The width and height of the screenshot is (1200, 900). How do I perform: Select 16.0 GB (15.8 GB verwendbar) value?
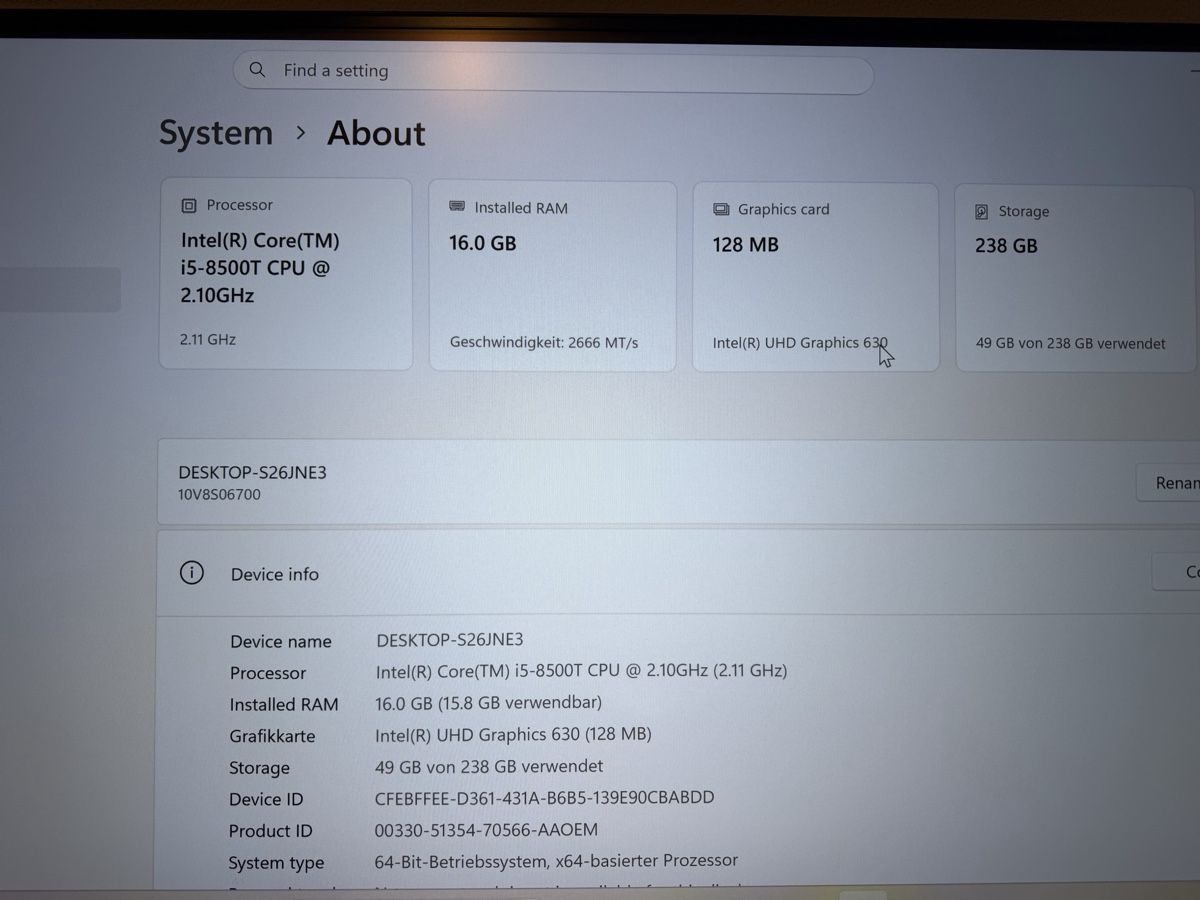[x=488, y=702]
